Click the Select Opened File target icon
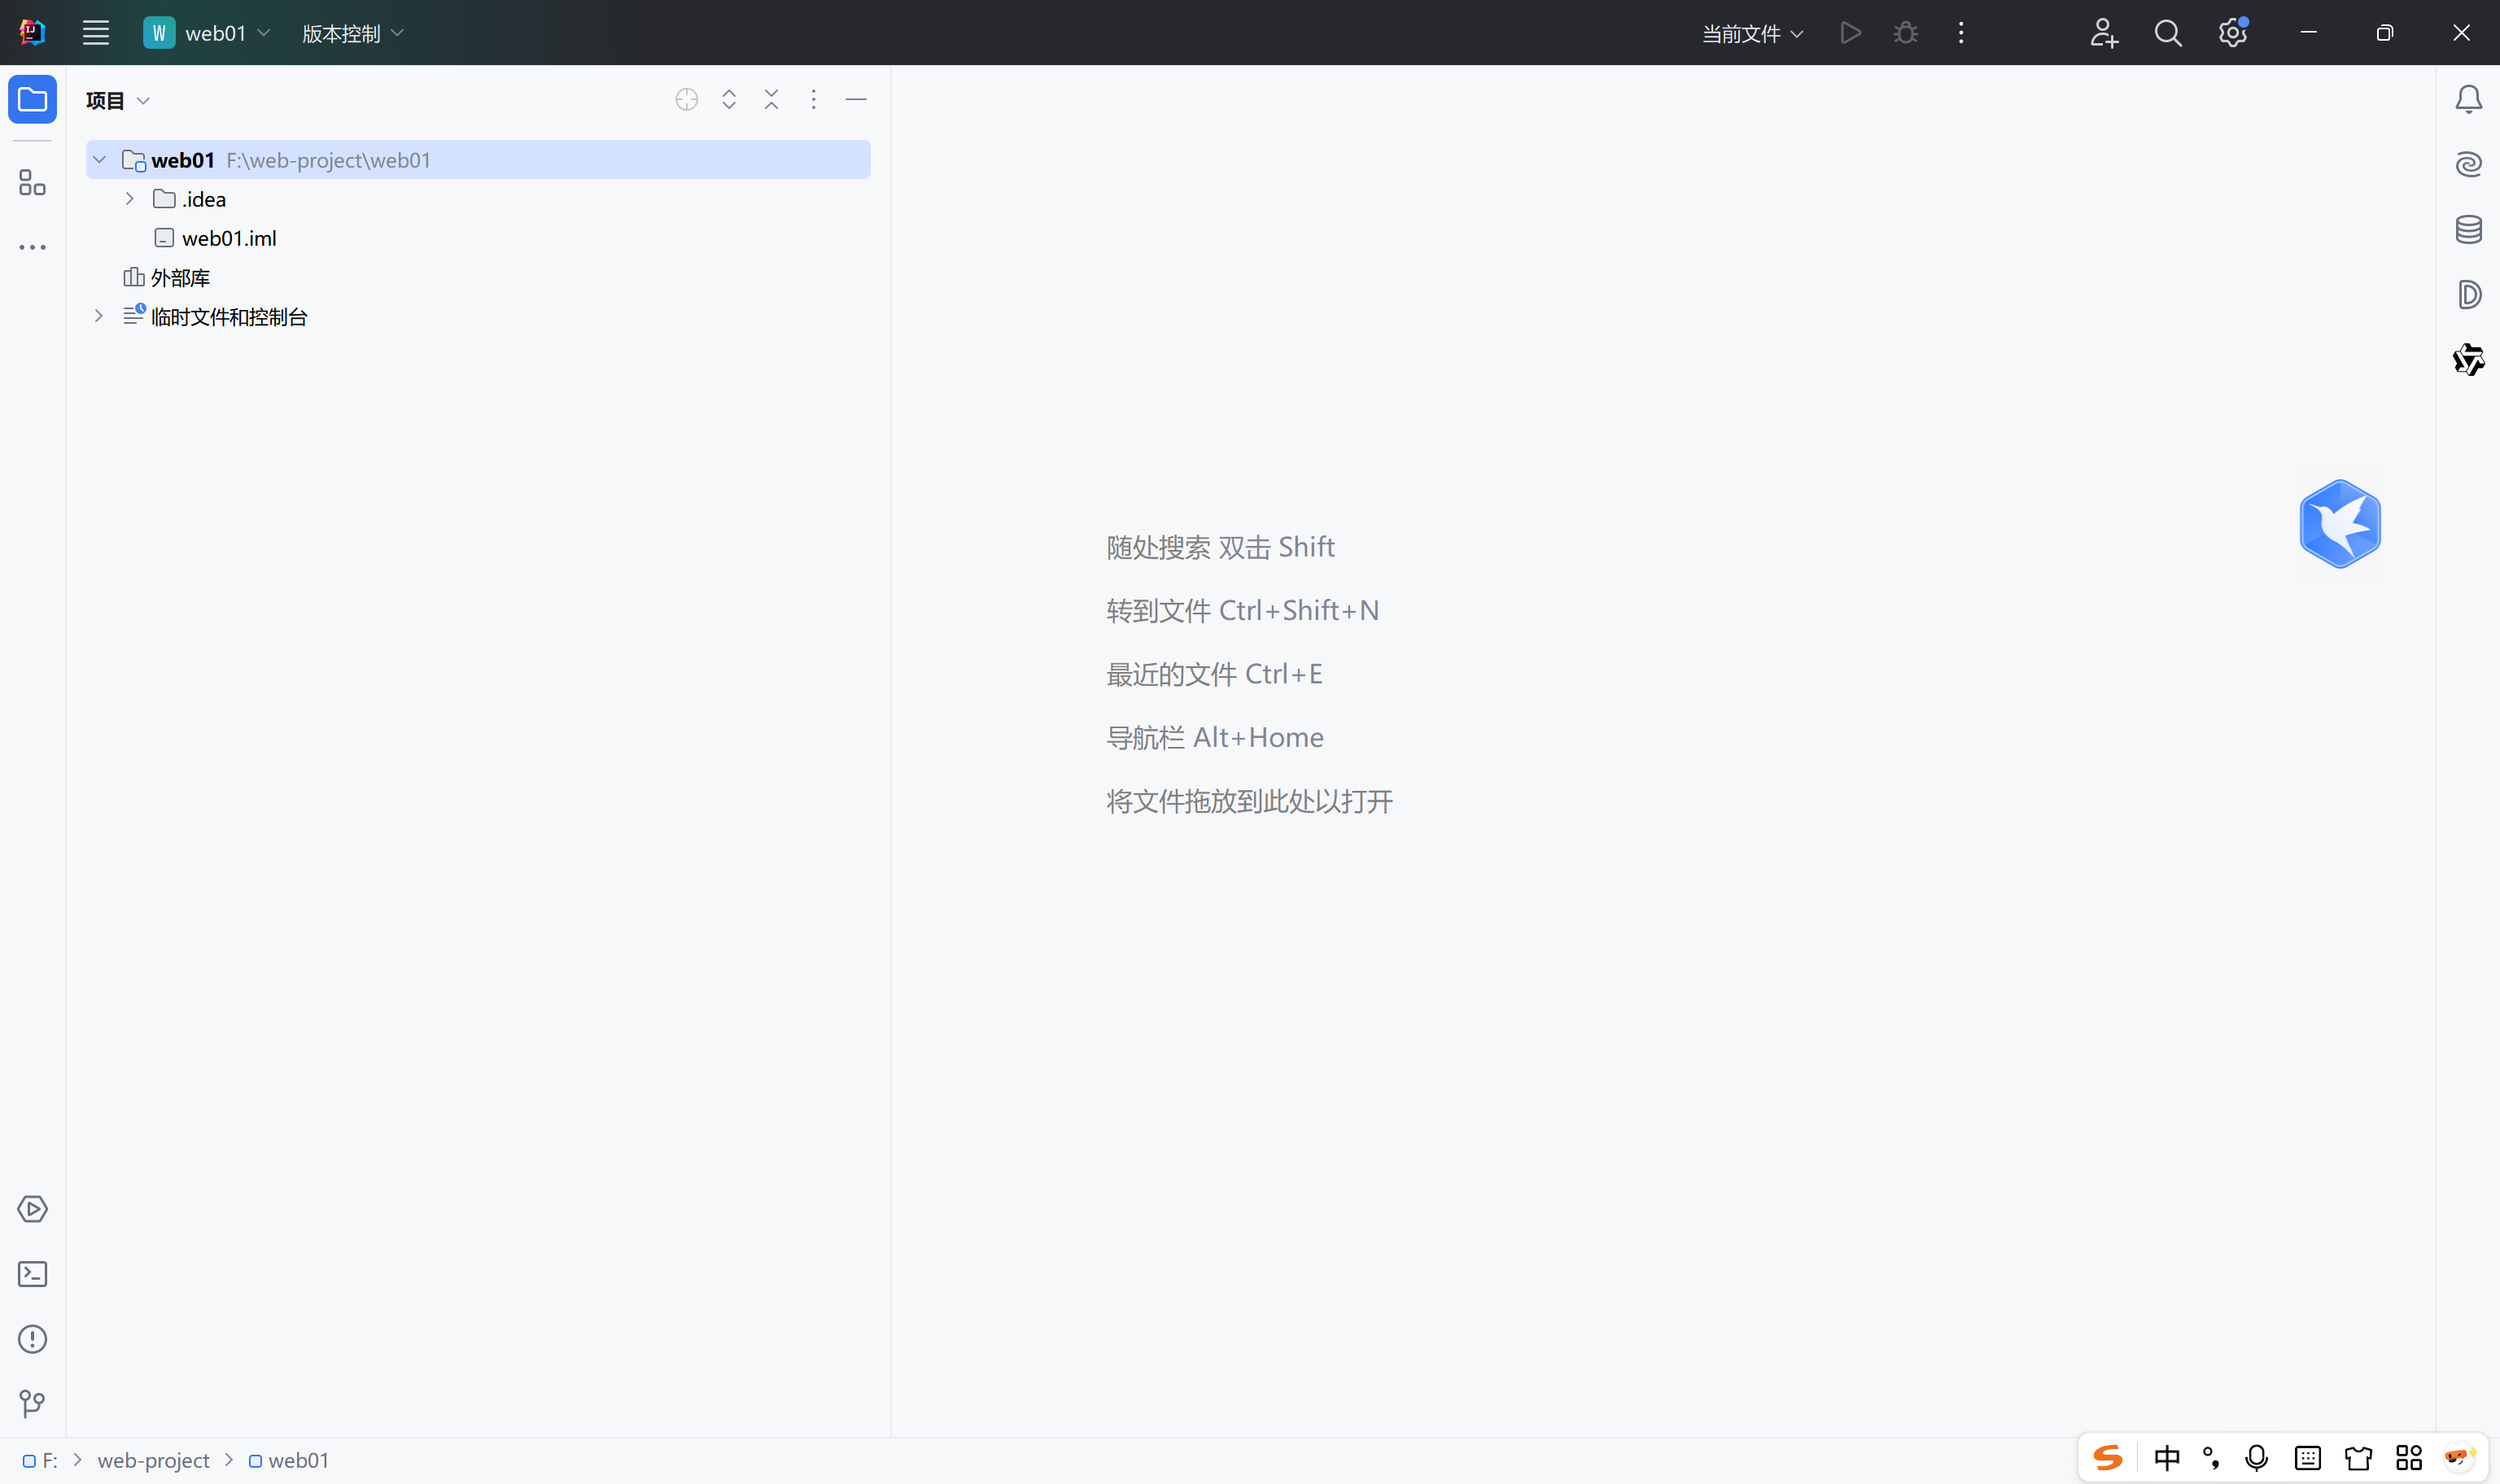This screenshot has height=1484, width=2500. (686, 99)
